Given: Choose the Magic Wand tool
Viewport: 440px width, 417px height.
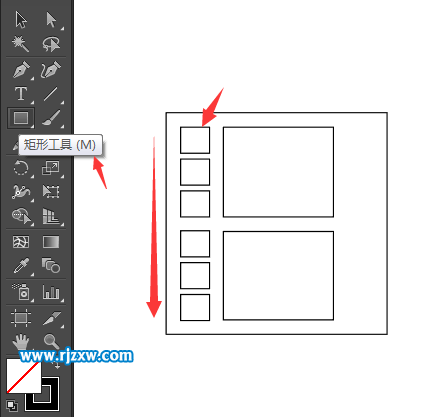Looking at the screenshot, I should (x=21, y=44).
